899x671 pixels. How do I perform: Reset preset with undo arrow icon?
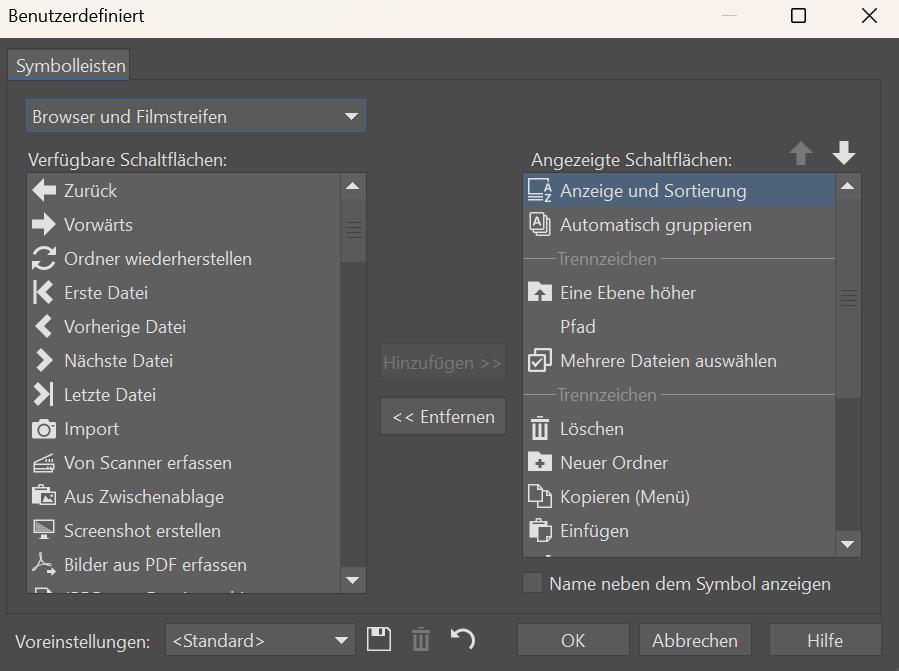pyautogui.click(x=463, y=639)
